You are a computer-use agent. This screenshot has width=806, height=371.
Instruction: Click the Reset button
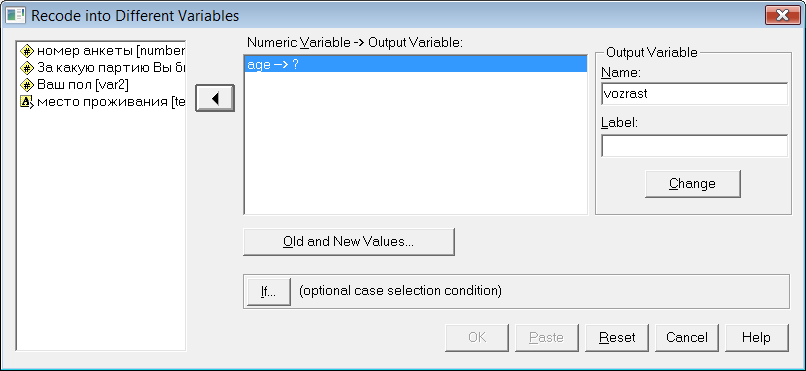[617, 338]
